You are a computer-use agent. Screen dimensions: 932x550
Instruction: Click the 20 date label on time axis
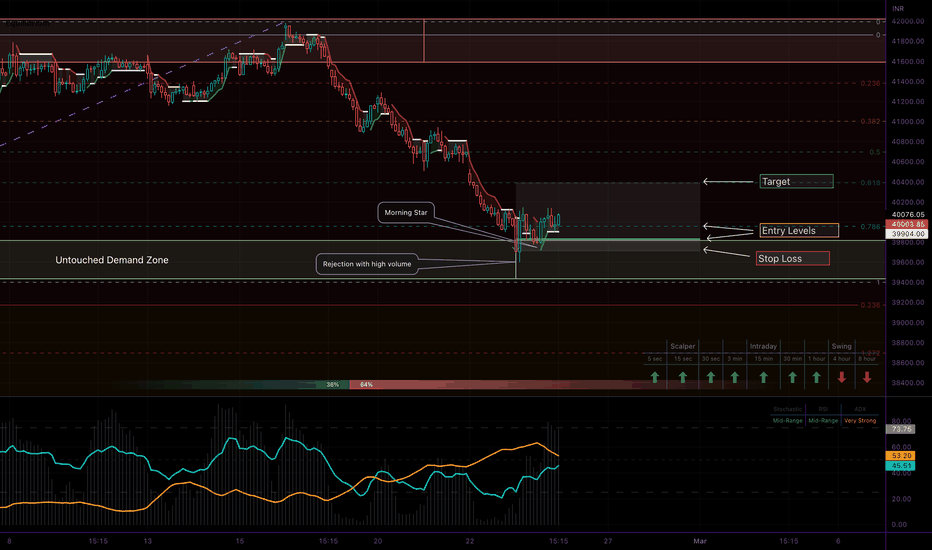pos(377,541)
